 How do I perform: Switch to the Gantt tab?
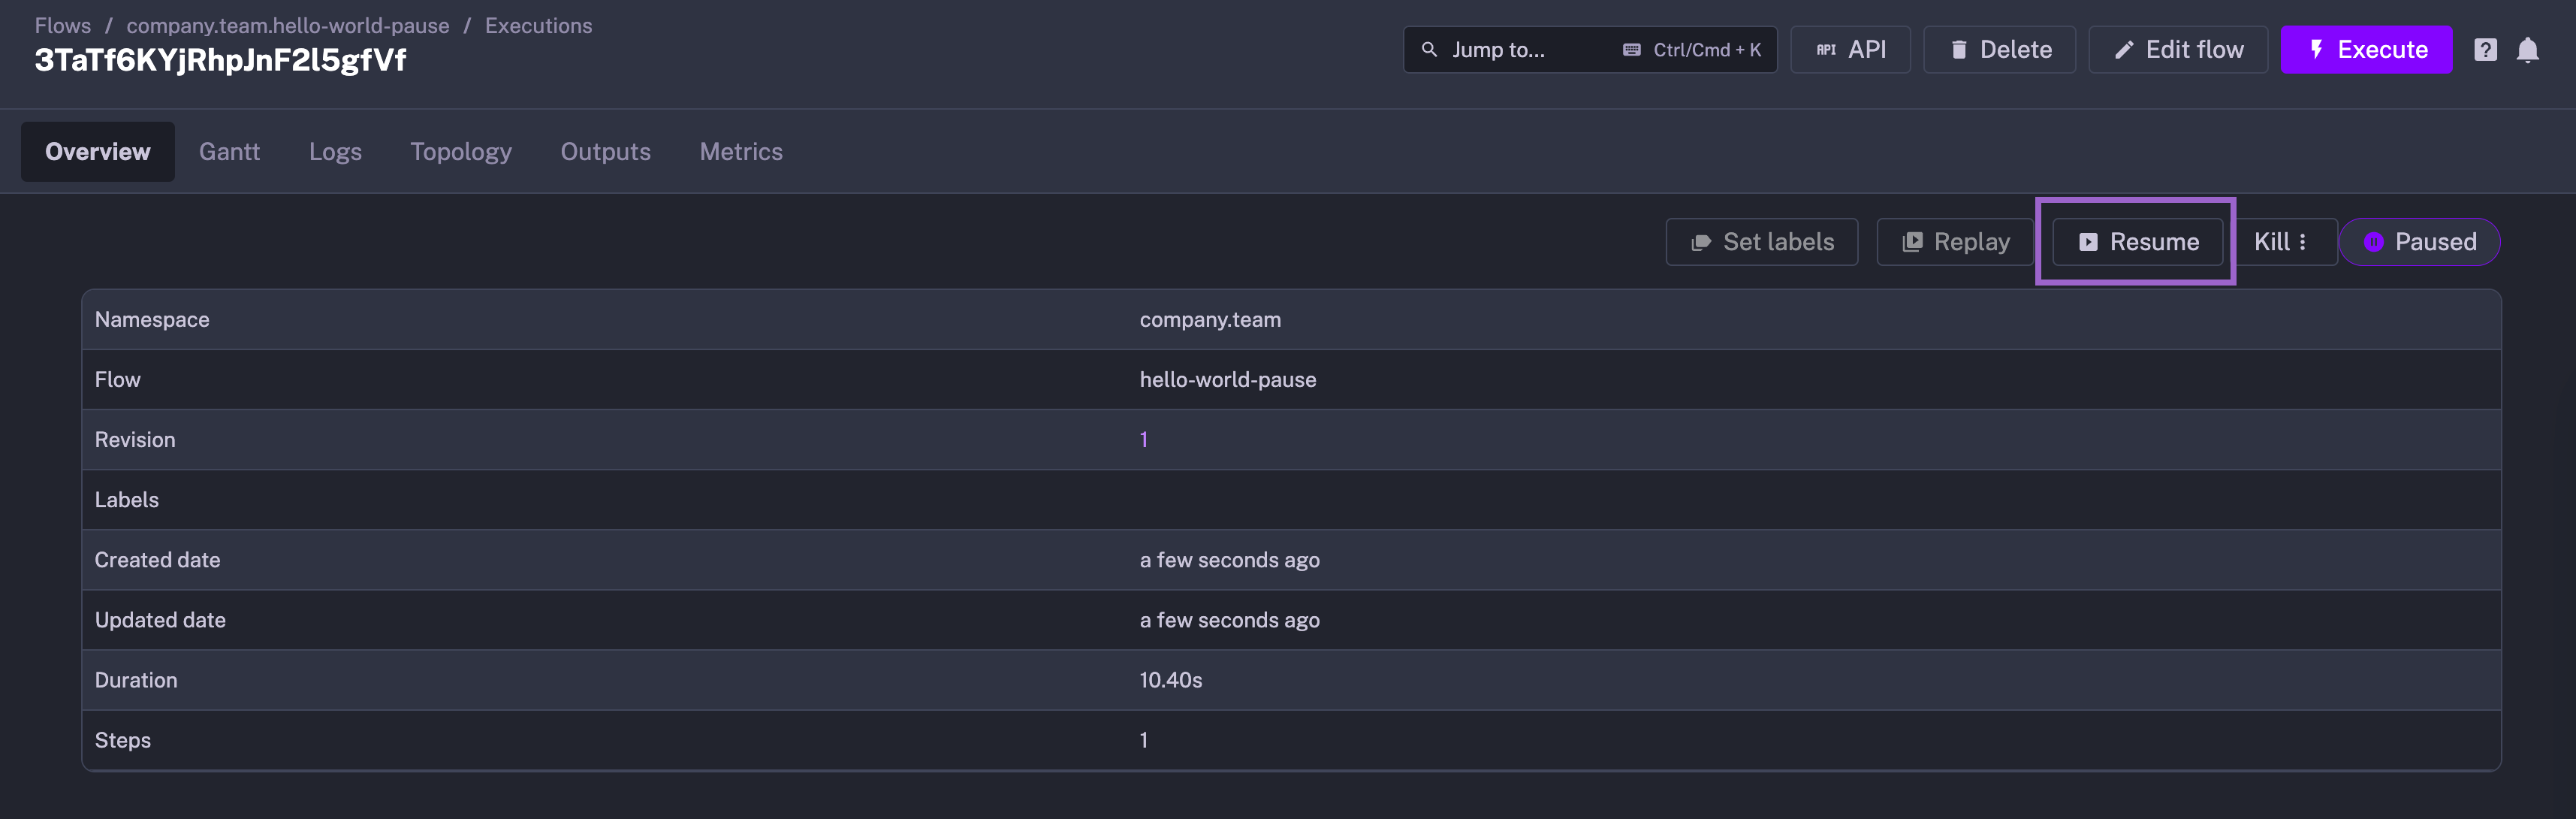pyautogui.click(x=230, y=151)
